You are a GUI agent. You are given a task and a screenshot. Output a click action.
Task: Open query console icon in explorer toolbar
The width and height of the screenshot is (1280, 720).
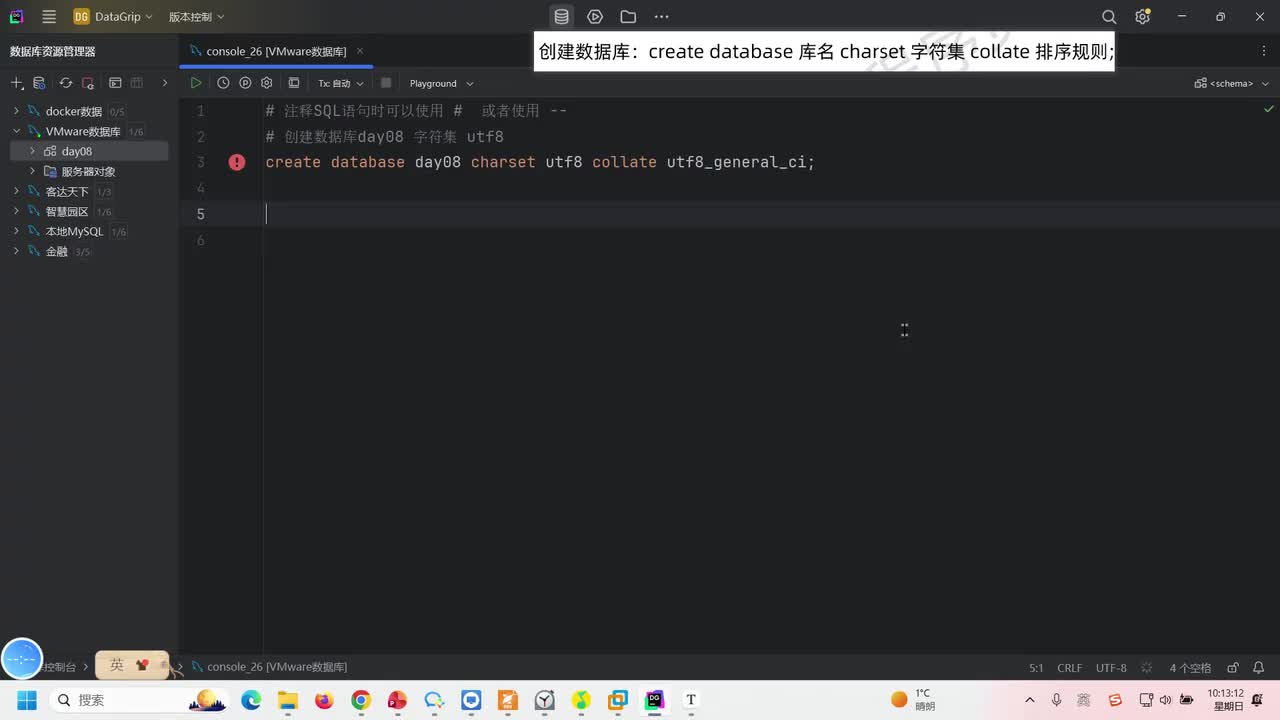coord(115,83)
